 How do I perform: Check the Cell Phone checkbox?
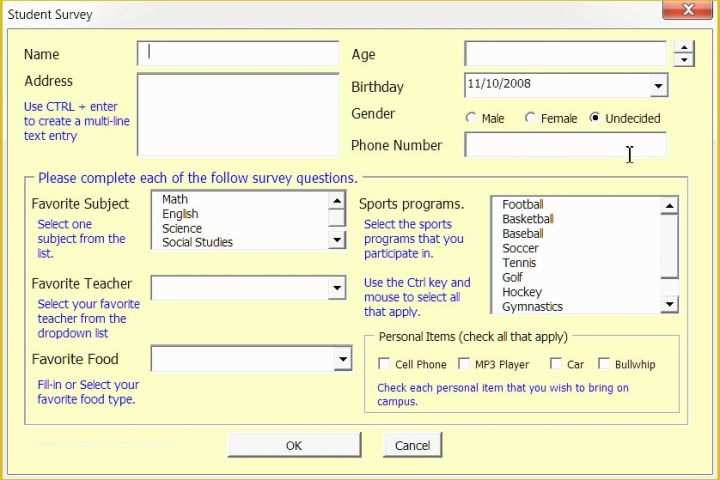384,363
